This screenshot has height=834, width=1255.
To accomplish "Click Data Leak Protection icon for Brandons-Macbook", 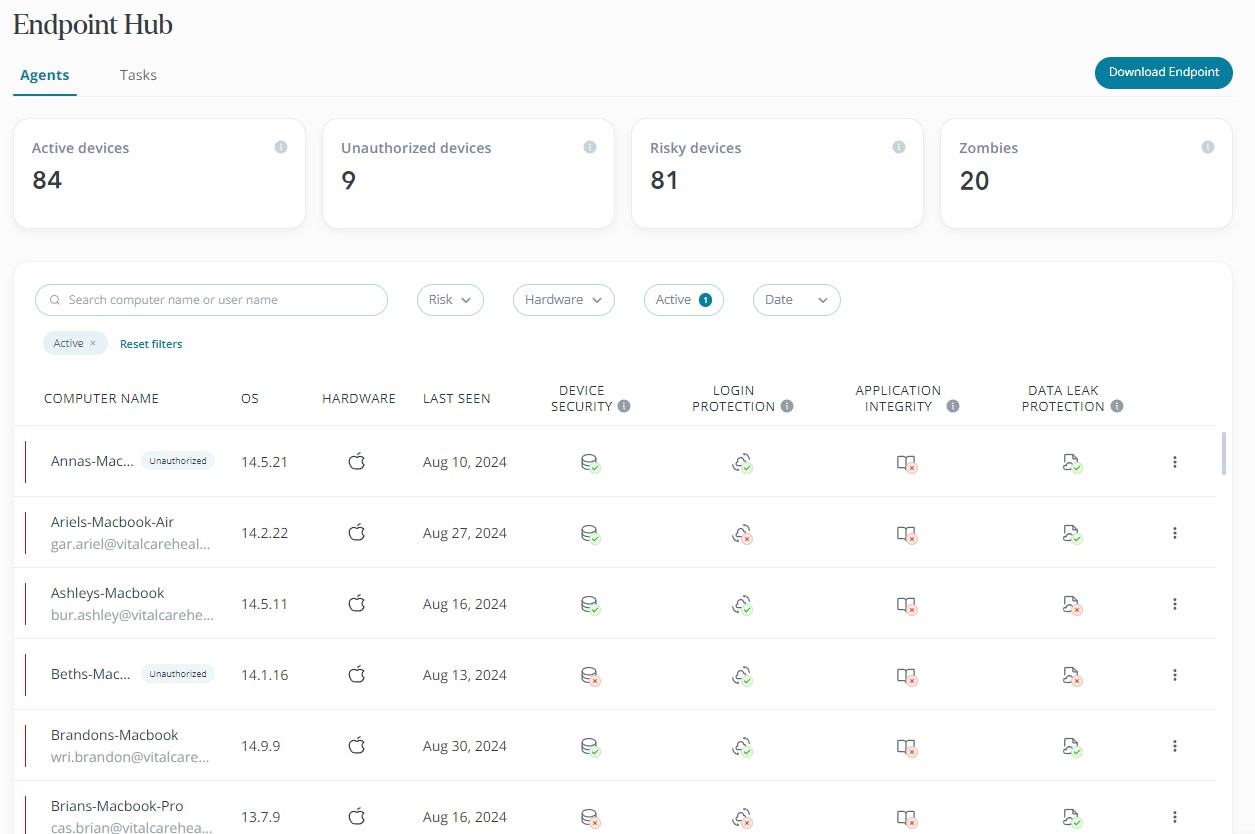I will [1073, 747].
